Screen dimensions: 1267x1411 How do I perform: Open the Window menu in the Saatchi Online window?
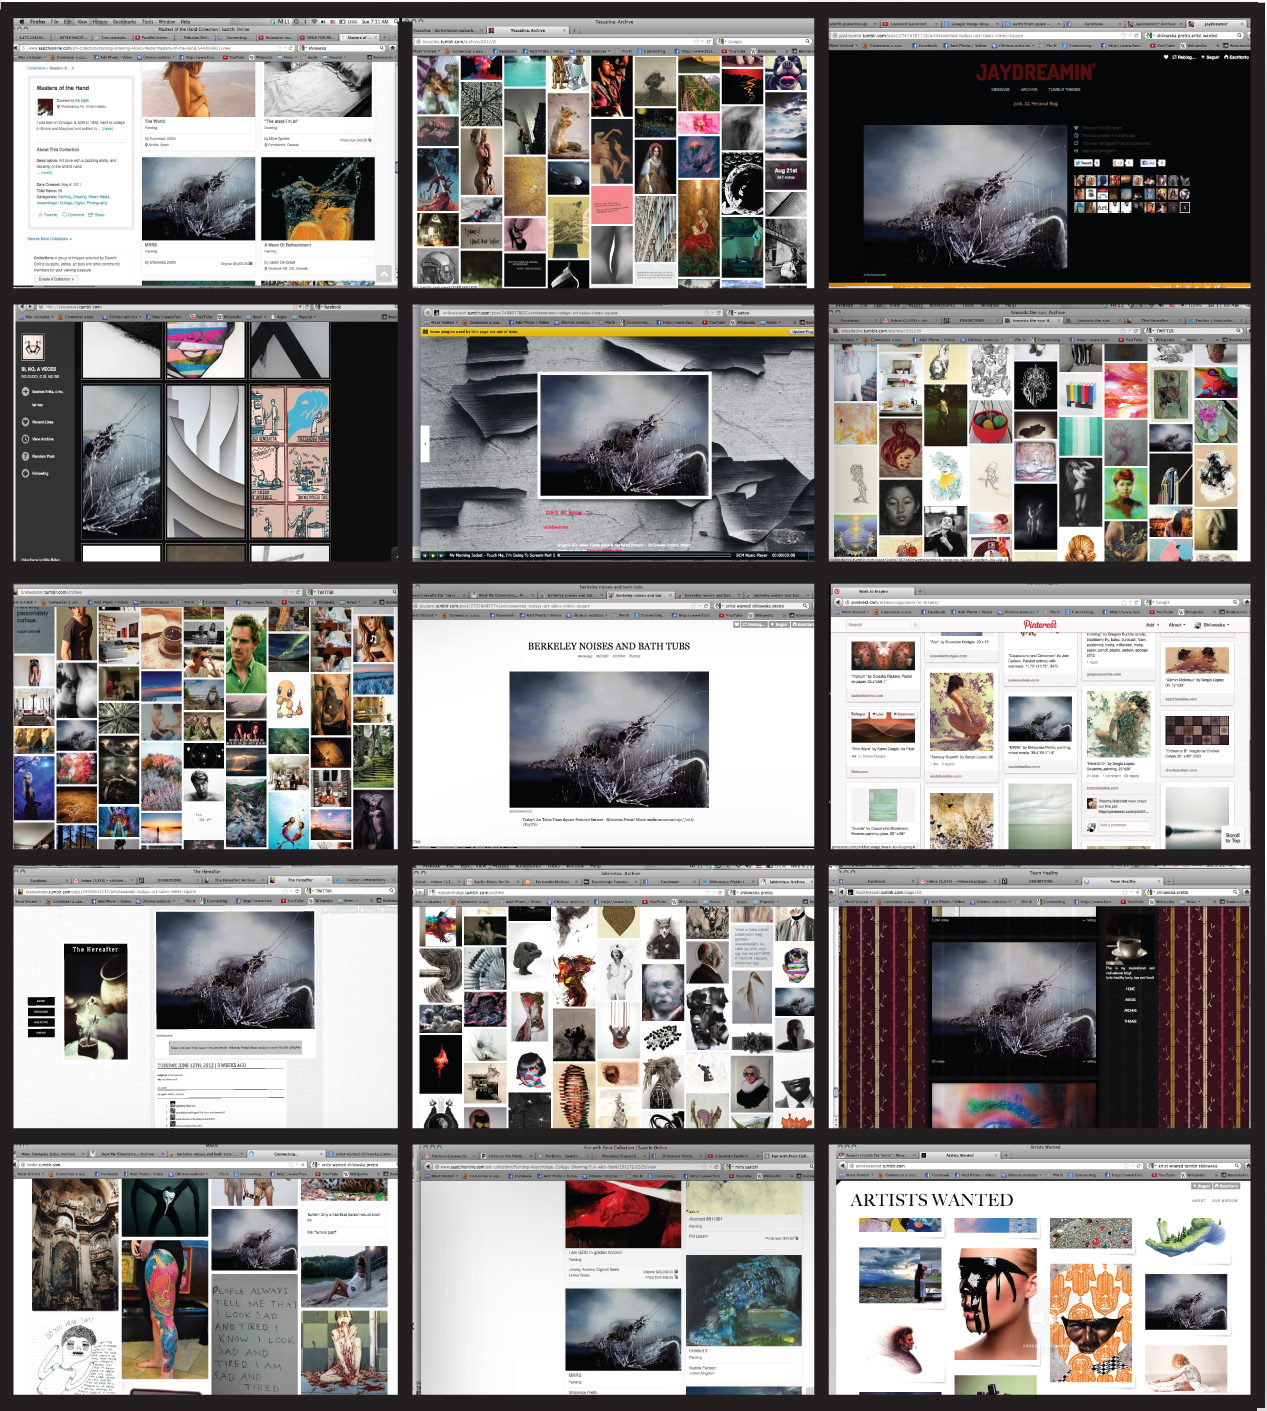tap(166, 21)
